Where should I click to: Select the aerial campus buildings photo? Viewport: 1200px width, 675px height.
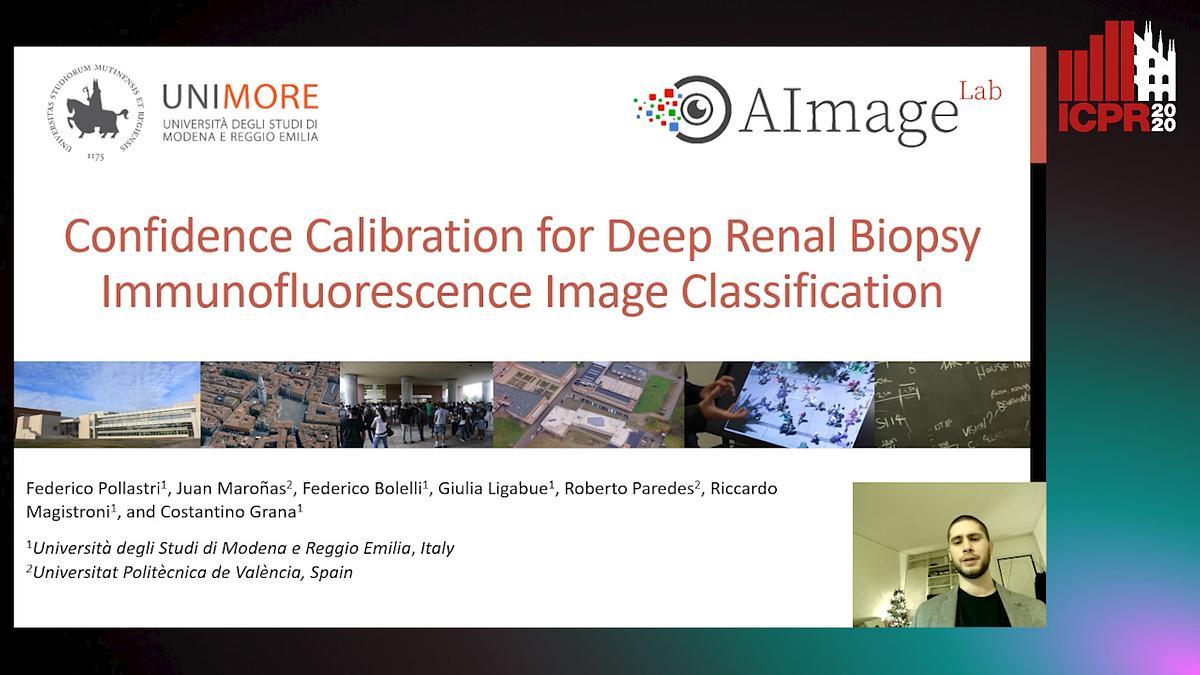588,404
